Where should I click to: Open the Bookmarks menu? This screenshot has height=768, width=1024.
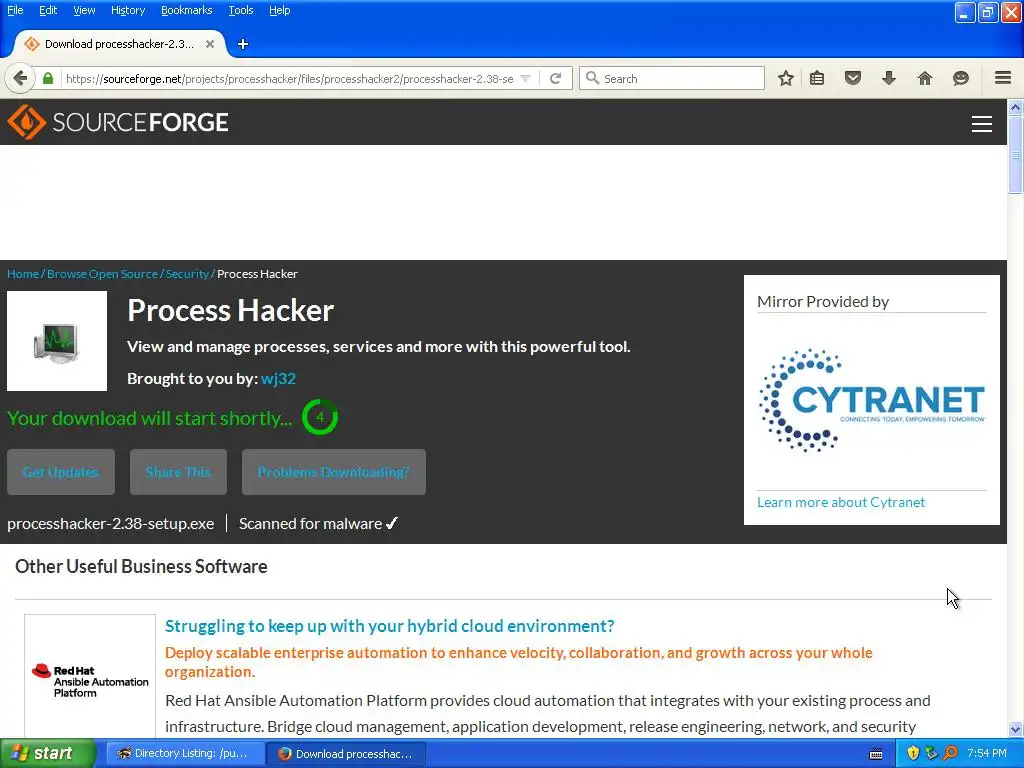[186, 10]
